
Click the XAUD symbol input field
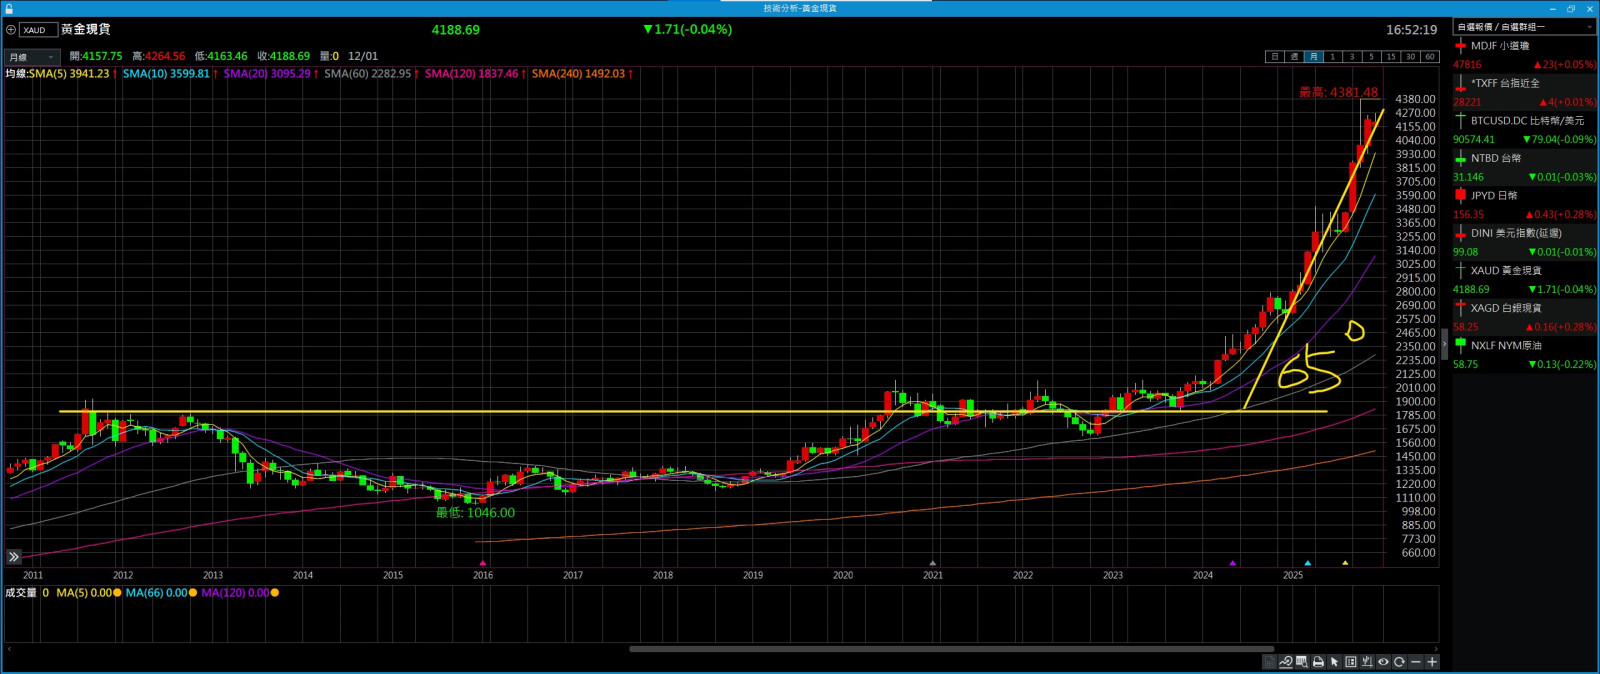pyautogui.click(x=38, y=30)
